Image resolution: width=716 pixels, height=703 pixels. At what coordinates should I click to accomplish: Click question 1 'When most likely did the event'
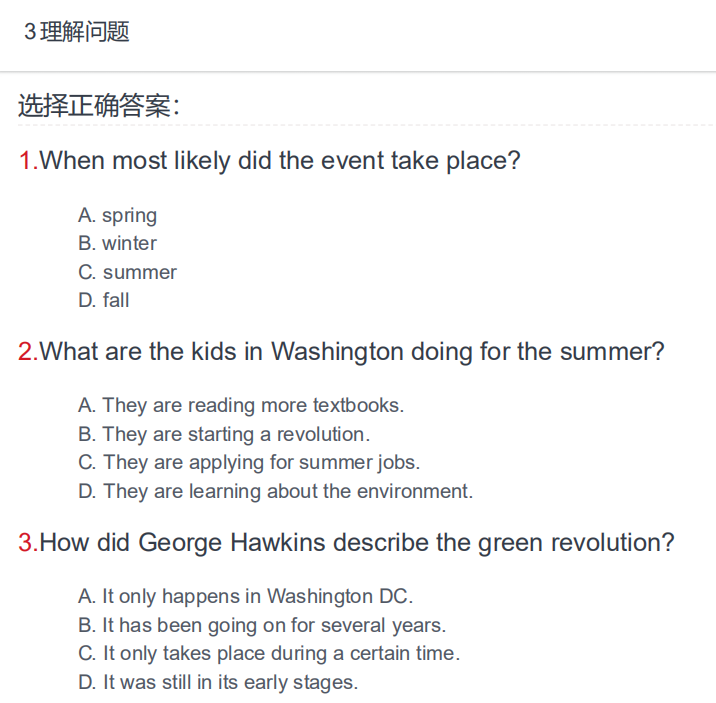click(x=279, y=161)
